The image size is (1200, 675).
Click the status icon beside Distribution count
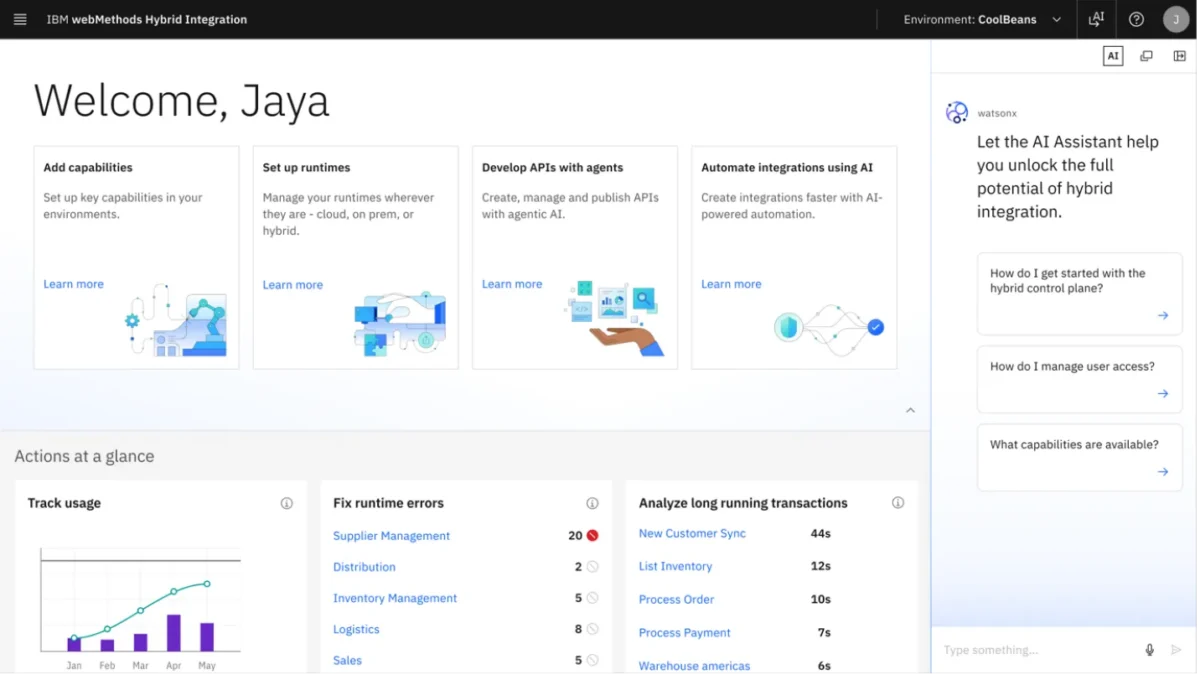(x=592, y=567)
